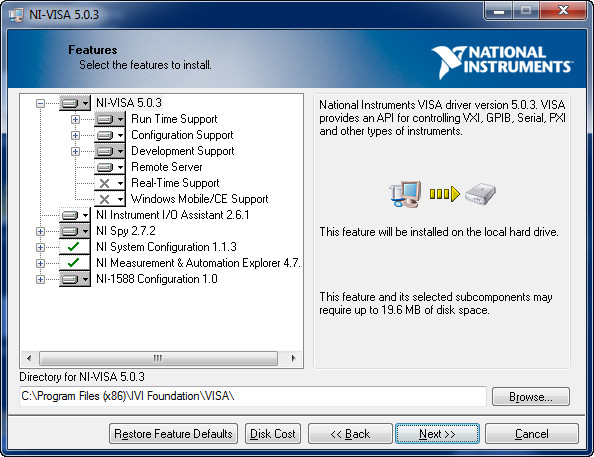The height and width of the screenshot is (457, 594).
Task: Close the NI-VISA installer window
Action: point(563,11)
